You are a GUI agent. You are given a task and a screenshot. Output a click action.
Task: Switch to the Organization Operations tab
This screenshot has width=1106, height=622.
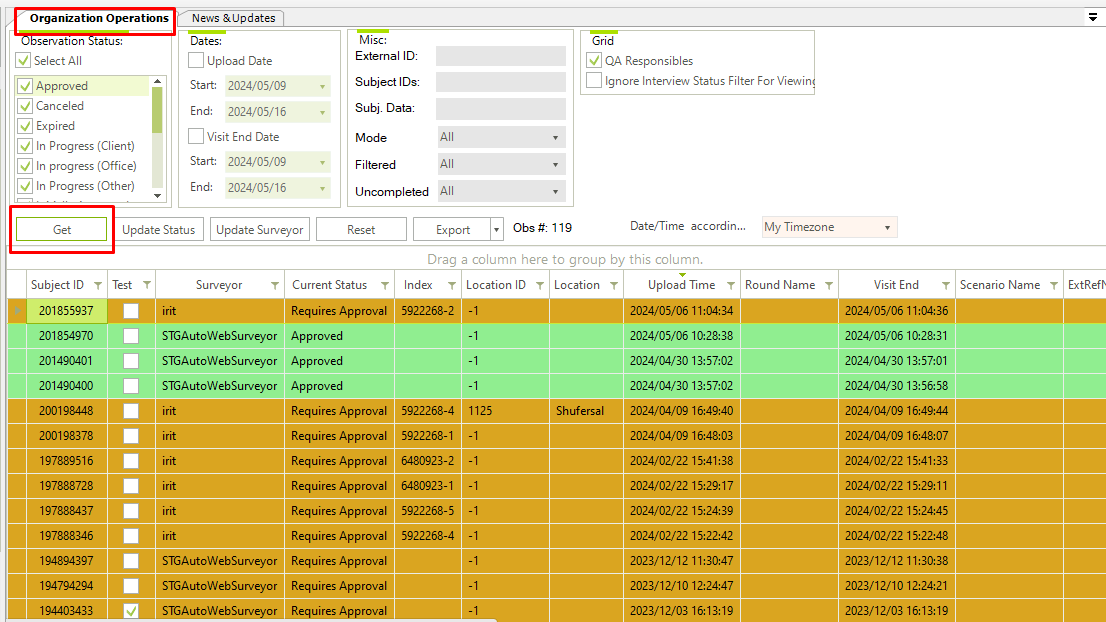click(x=99, y=18)
